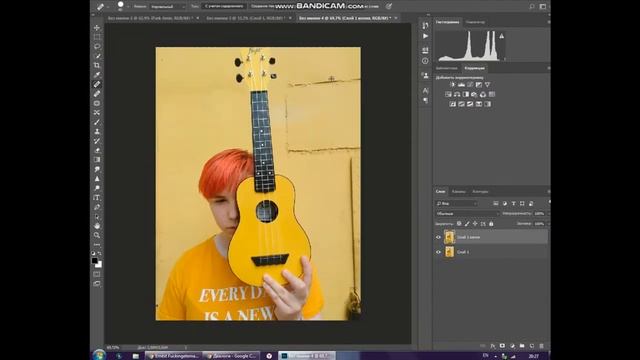Add a Hue/Saturation adjustment
Screen dimensions: 640x360
pos(448,94)
